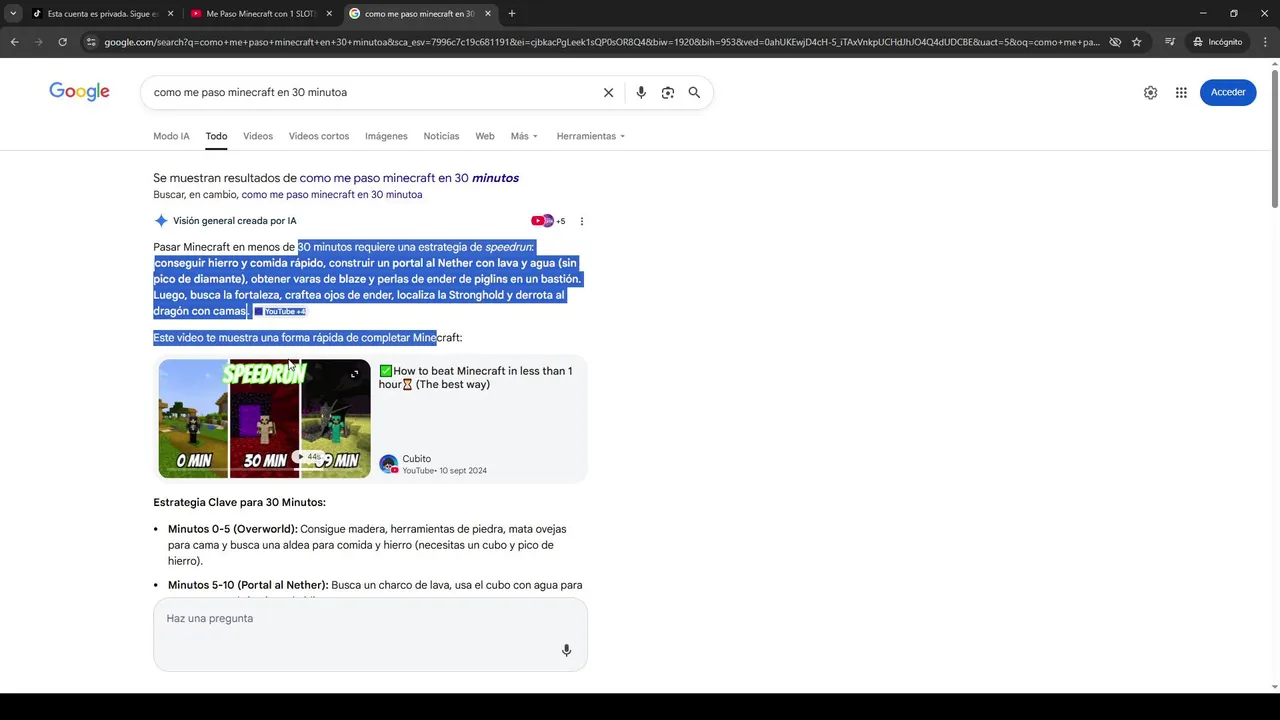Open Google apps grid
The image size is (1280, 720).
point(1181,92)
